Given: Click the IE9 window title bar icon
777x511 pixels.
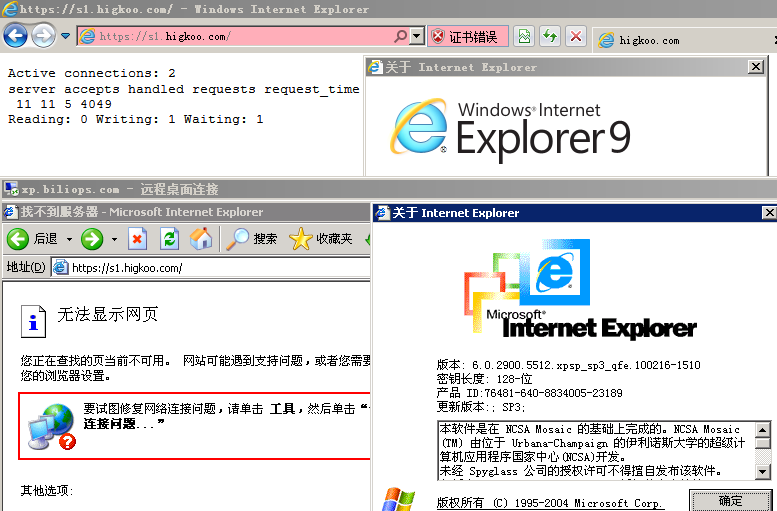Looking at the screenshot, I should pos(10,9).
